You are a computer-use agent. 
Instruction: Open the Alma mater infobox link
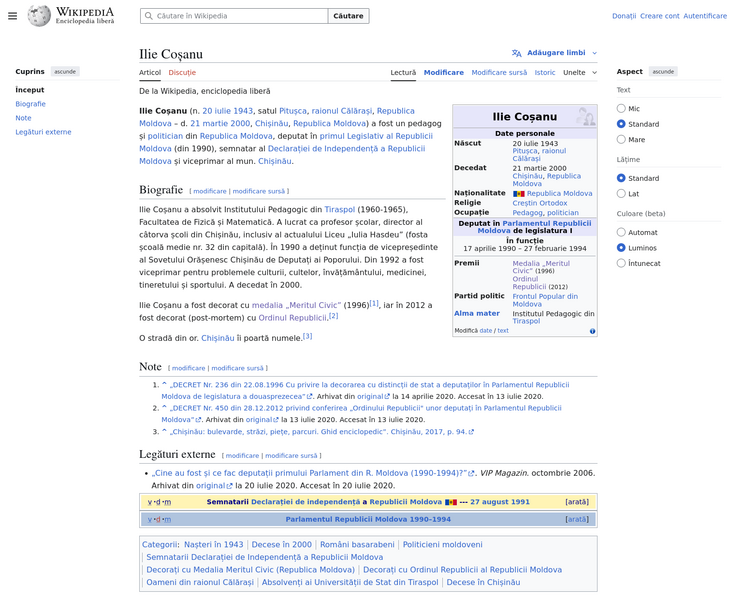point(477,314)
